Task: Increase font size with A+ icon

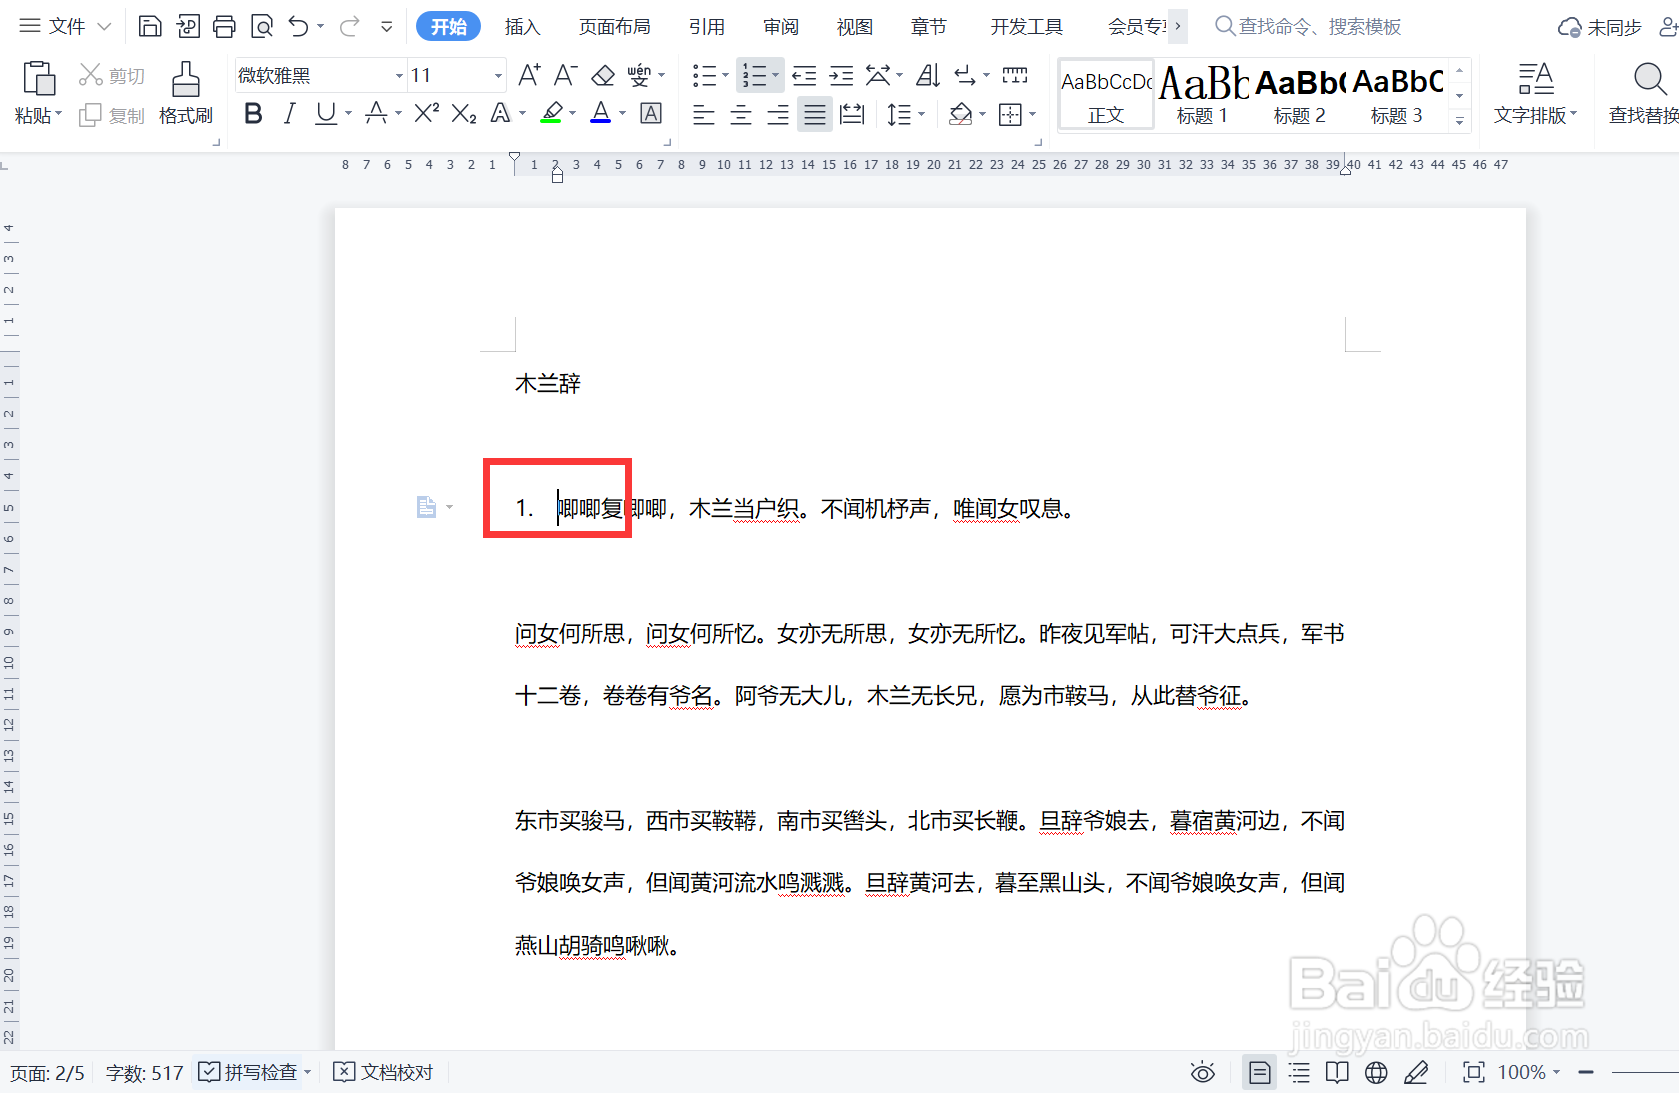Action: pos(529,75)
